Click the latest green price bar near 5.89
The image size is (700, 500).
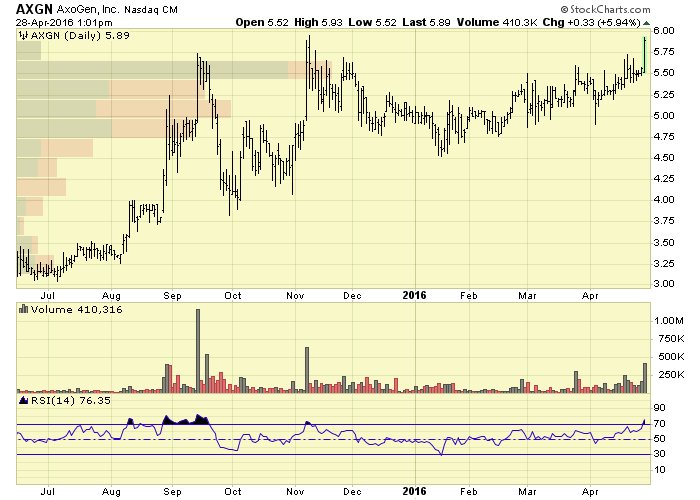(645, 55)
